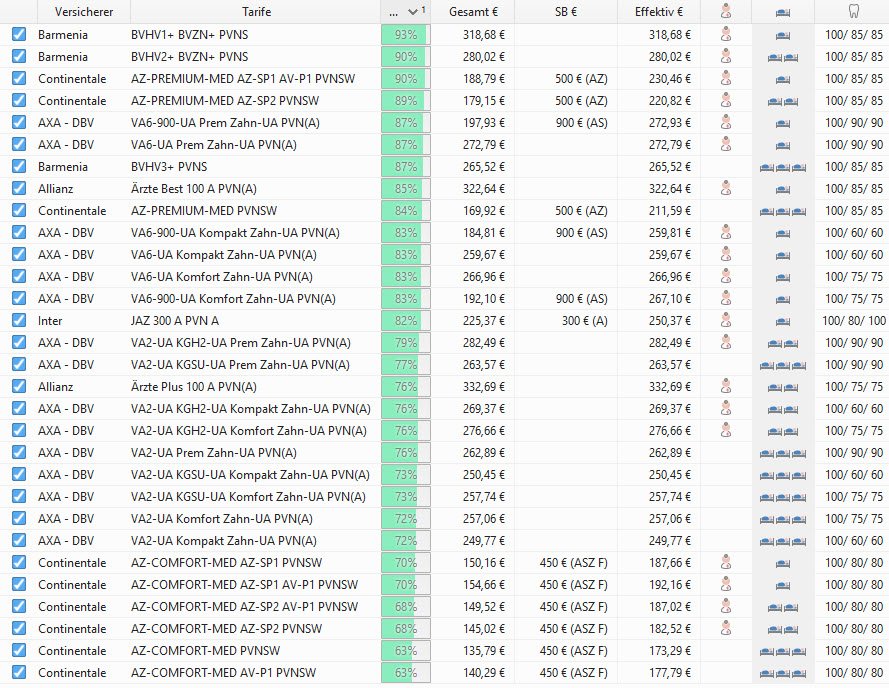Click bed icon in VA6-UA Komfort Zahn-UA row
The width and height of the screenshot is (889, 688).
click(783, 277)
